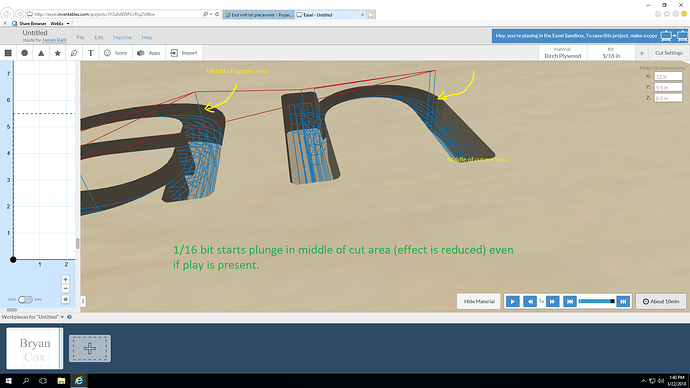
Task: Select the Circle shape tool
Action: click(25, 53)
